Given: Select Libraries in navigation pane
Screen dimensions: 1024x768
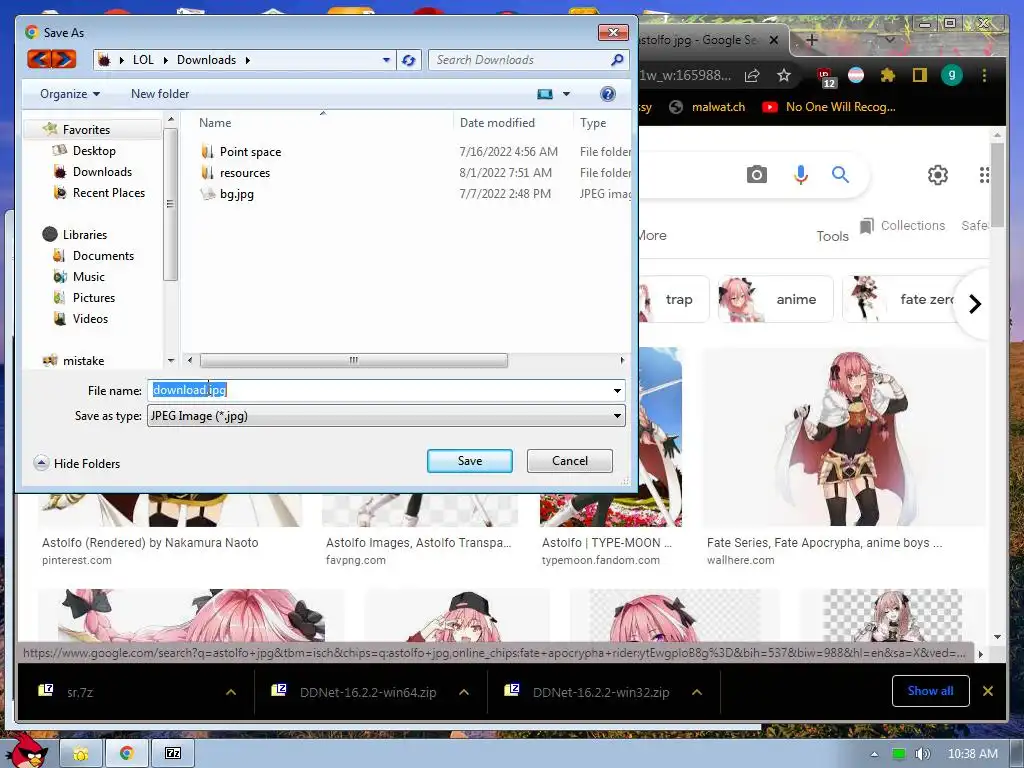Looking at the screenshot, I should tap(84, 234).
